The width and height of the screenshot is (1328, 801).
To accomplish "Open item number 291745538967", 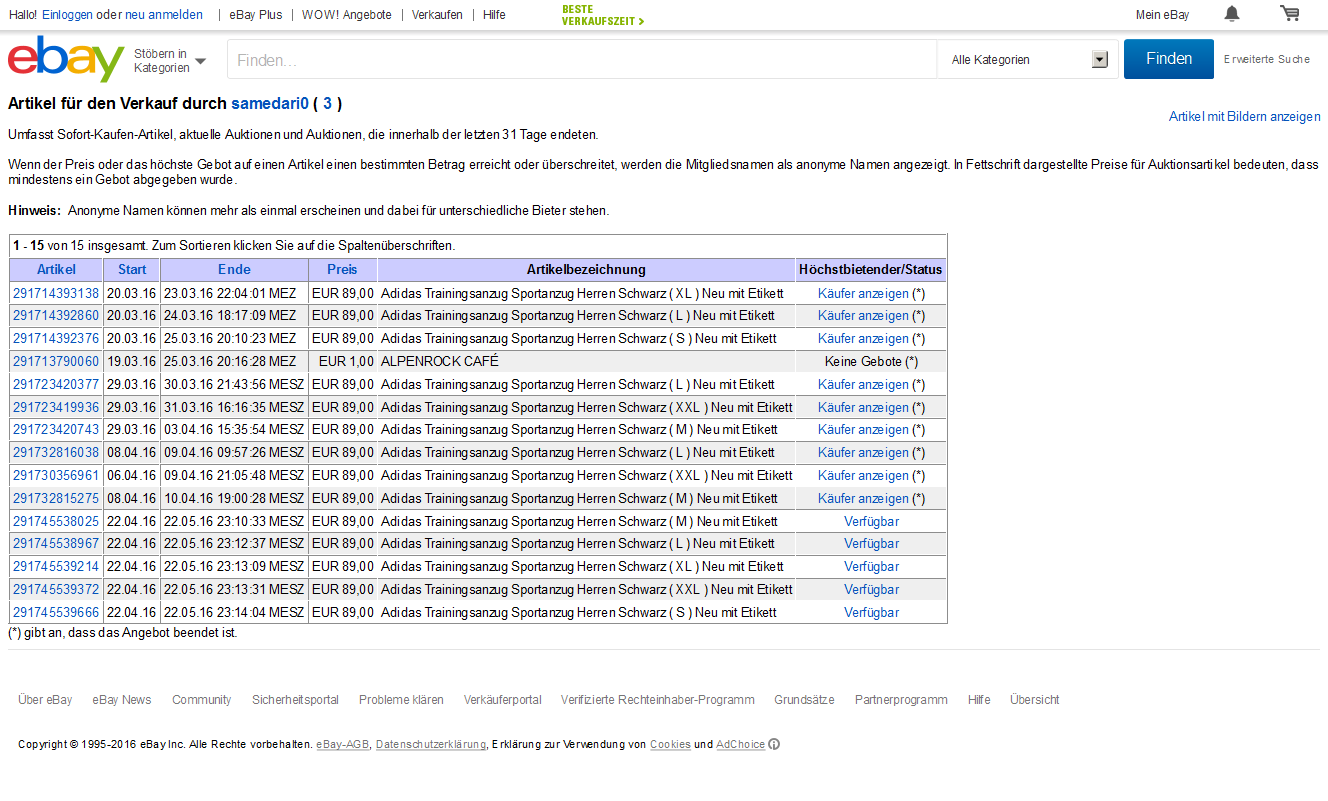I will (56, 543).
